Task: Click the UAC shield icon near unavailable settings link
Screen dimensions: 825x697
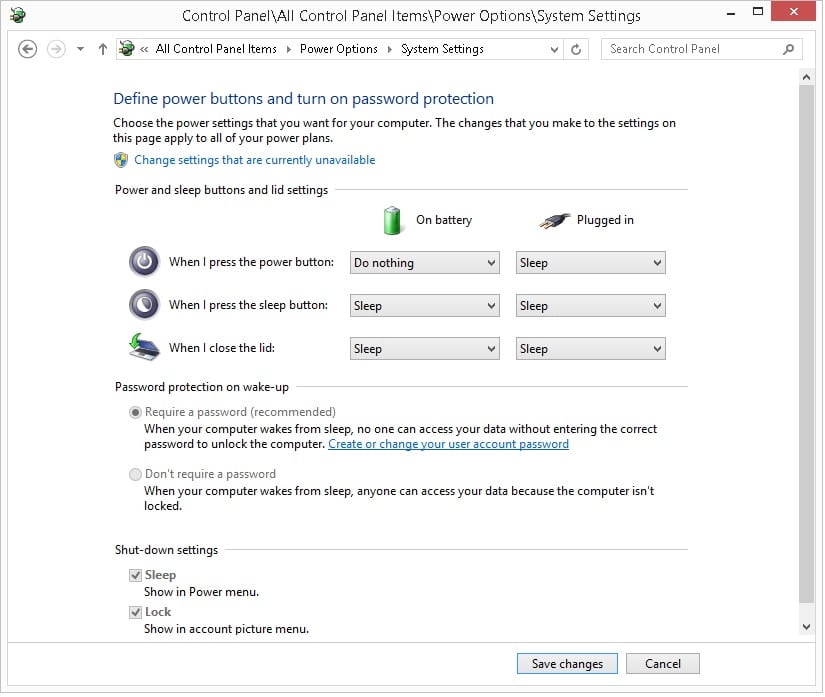Action: (x=120, y=160)
